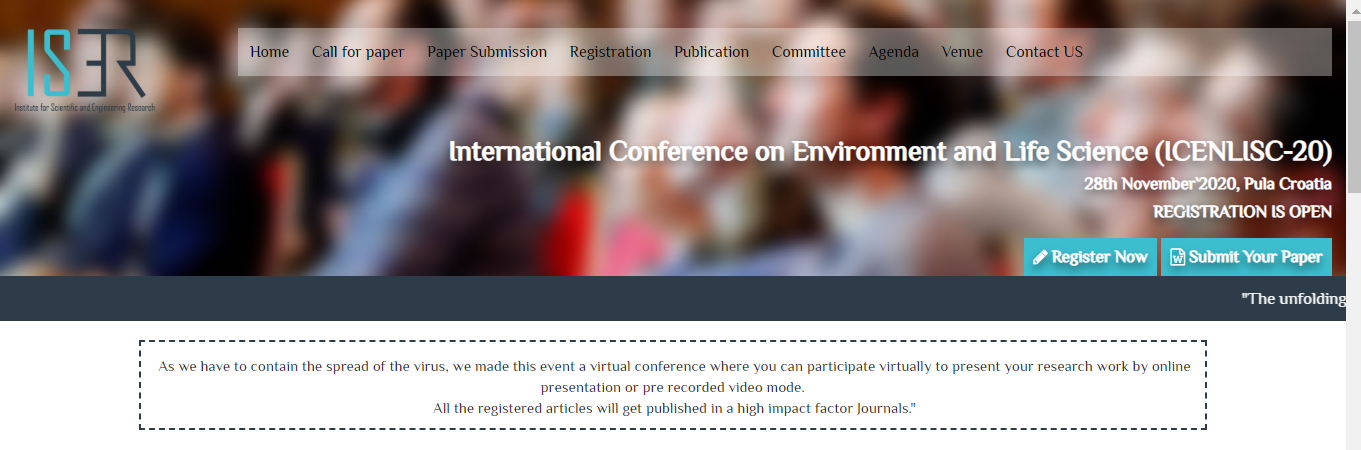Image resolution: width=1361 pixels, height=450 pixels.
Task: Select Registration in the navigation bar
Action: pos(610,52)
